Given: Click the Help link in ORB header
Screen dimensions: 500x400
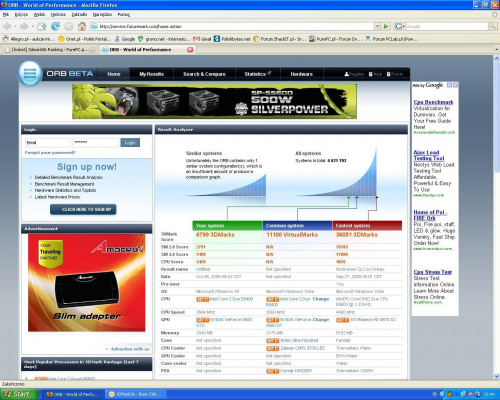Looking at the screenshot, I should [x=375, y=74].
